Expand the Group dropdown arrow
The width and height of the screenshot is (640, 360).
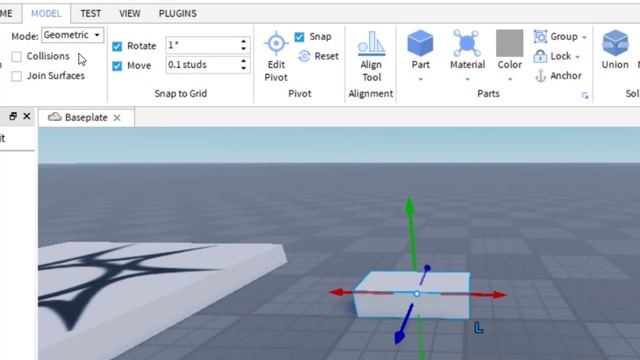584,37
